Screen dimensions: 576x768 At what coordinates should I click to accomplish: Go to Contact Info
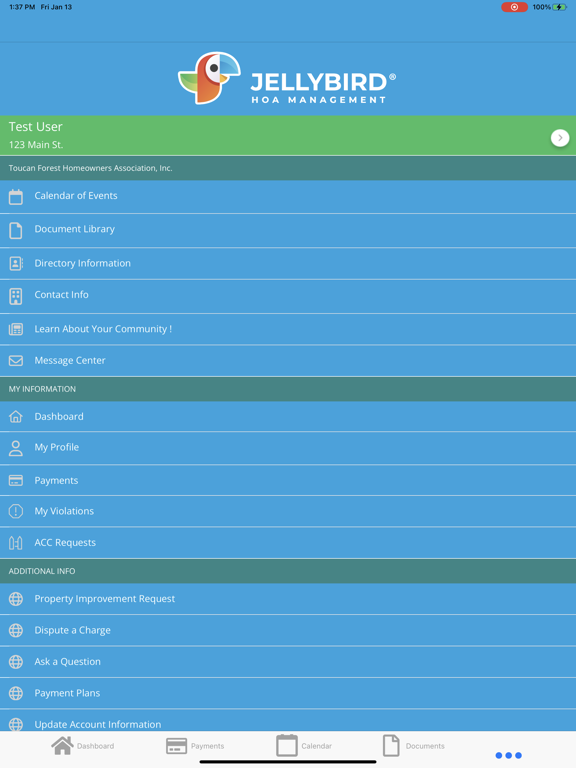click(x=288, y=296)
